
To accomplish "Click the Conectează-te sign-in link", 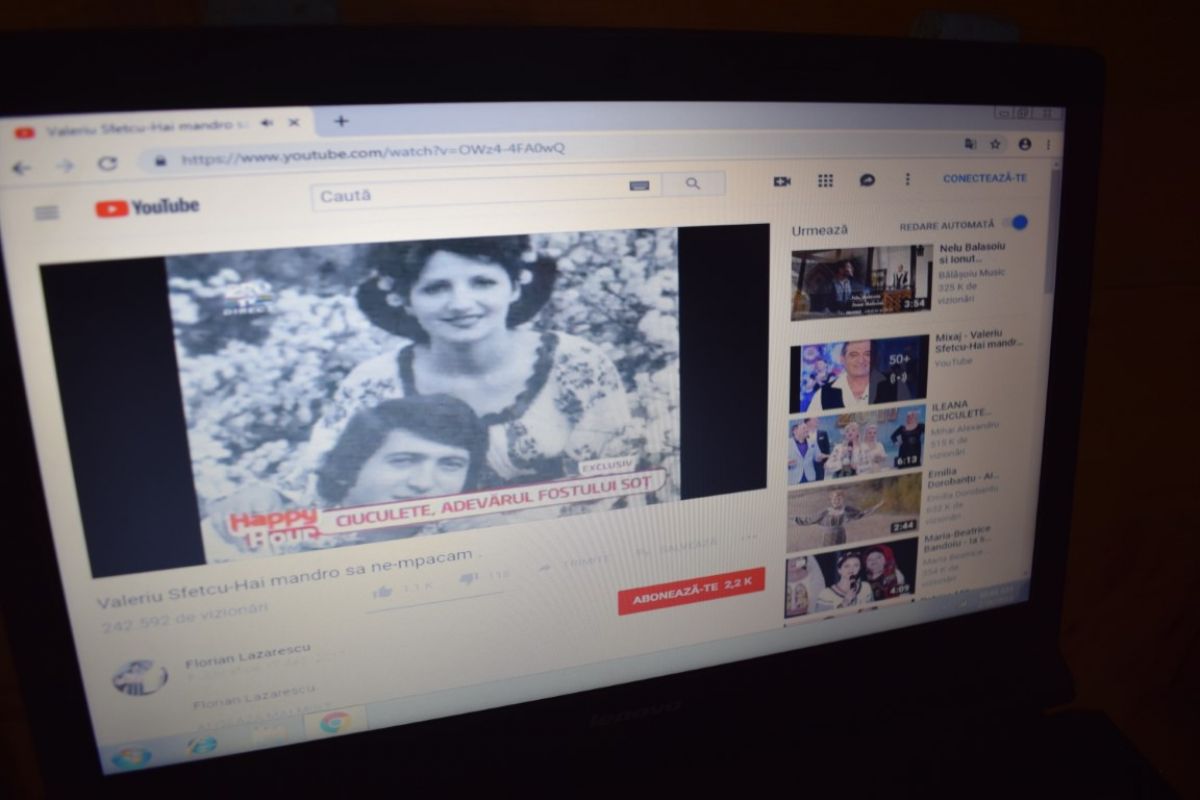I will click(x=984, y=178).
